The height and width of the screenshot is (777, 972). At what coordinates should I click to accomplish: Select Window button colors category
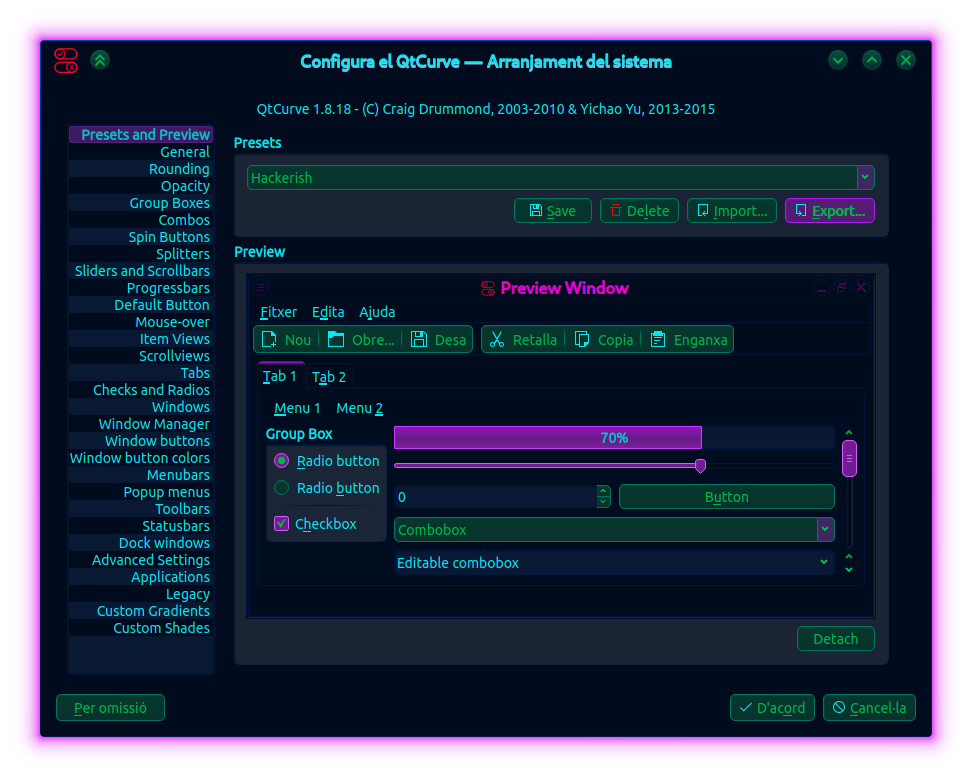coord(141,458)
